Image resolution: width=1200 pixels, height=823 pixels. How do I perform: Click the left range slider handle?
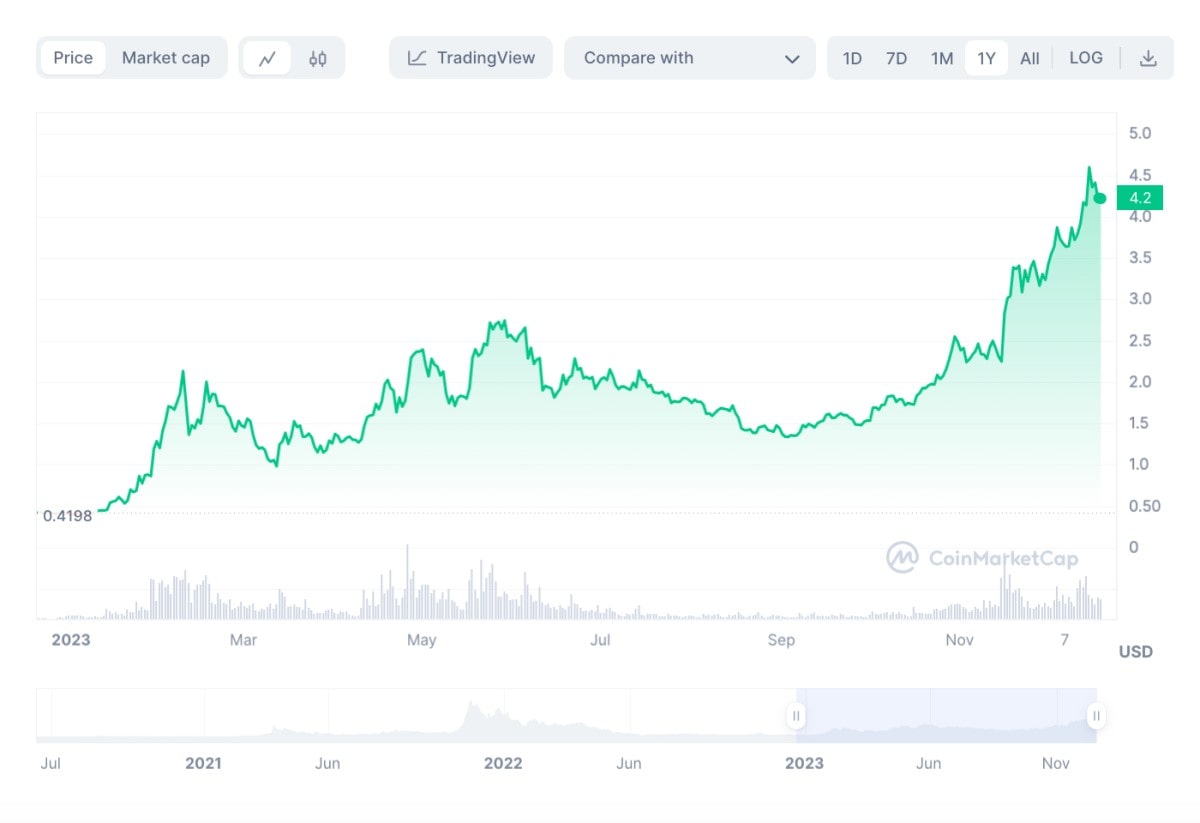tap(796, 716)
